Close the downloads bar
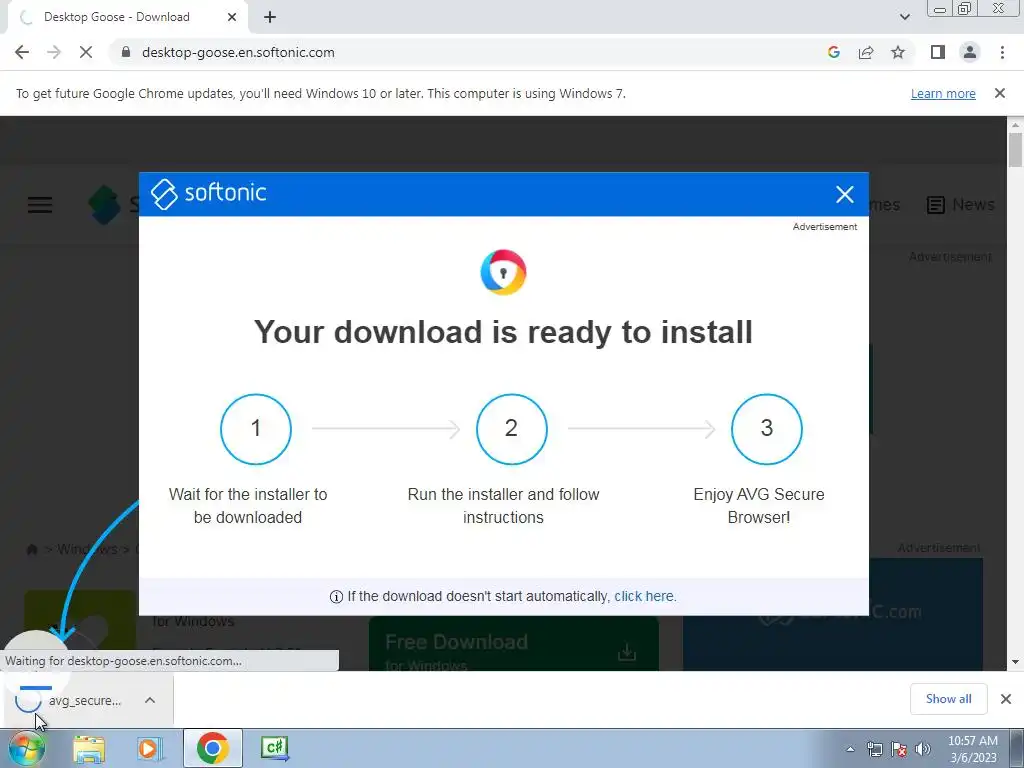 [1006, 699]
